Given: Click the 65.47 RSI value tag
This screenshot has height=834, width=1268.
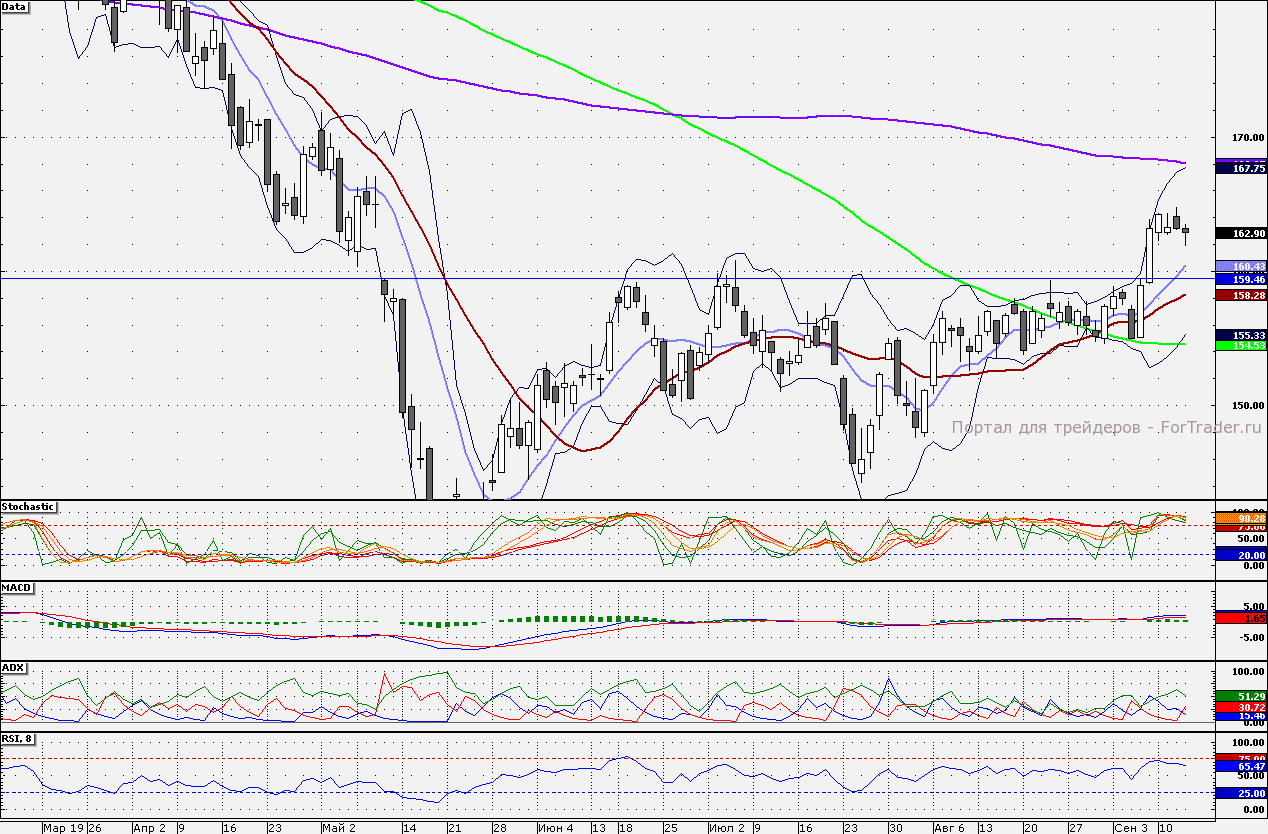Looking at the screenshot, I should pyautogui.click(x=1241, y=765).
